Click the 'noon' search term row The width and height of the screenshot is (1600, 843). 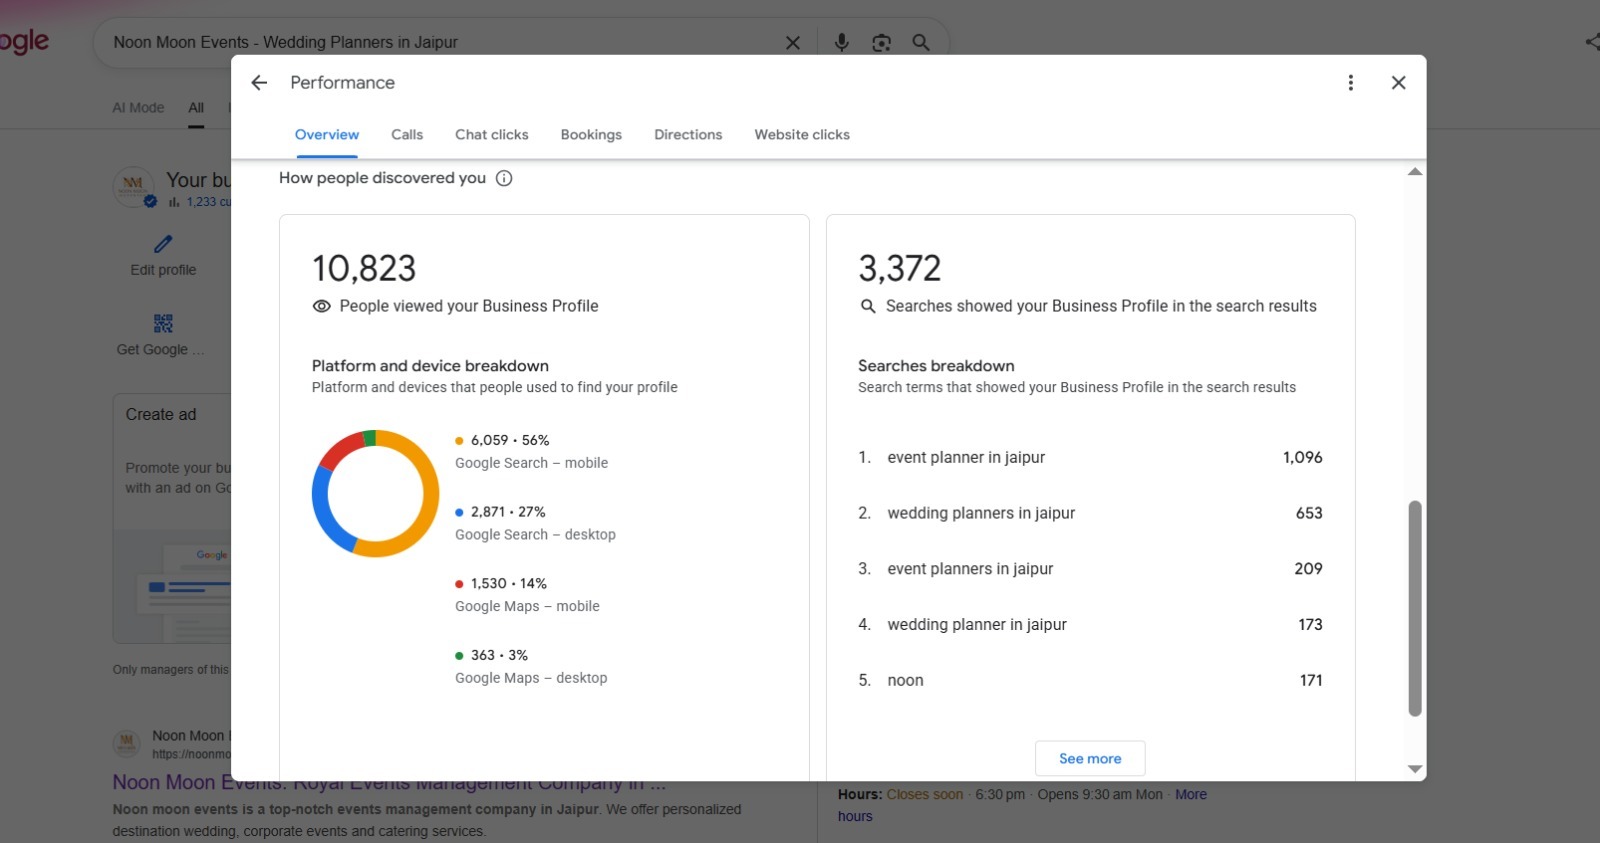click(x=1090, y=681)
